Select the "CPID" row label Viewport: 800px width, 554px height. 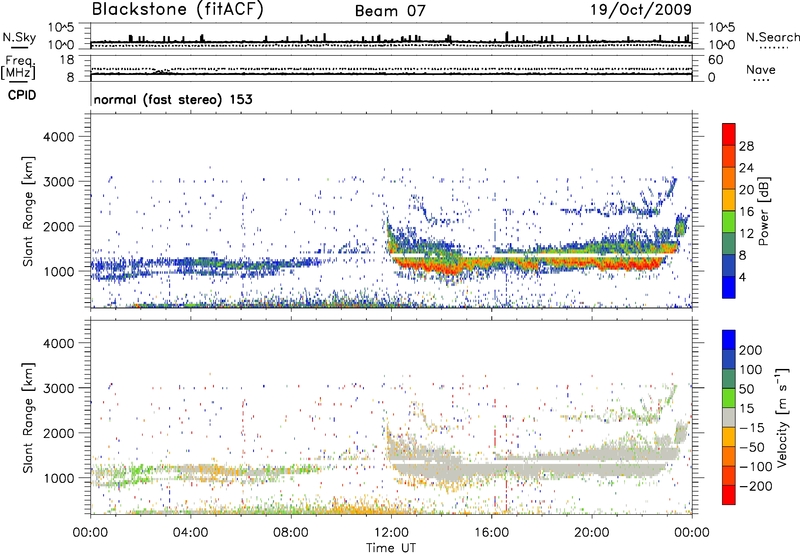pyautogui.click(x=22, y=95)
